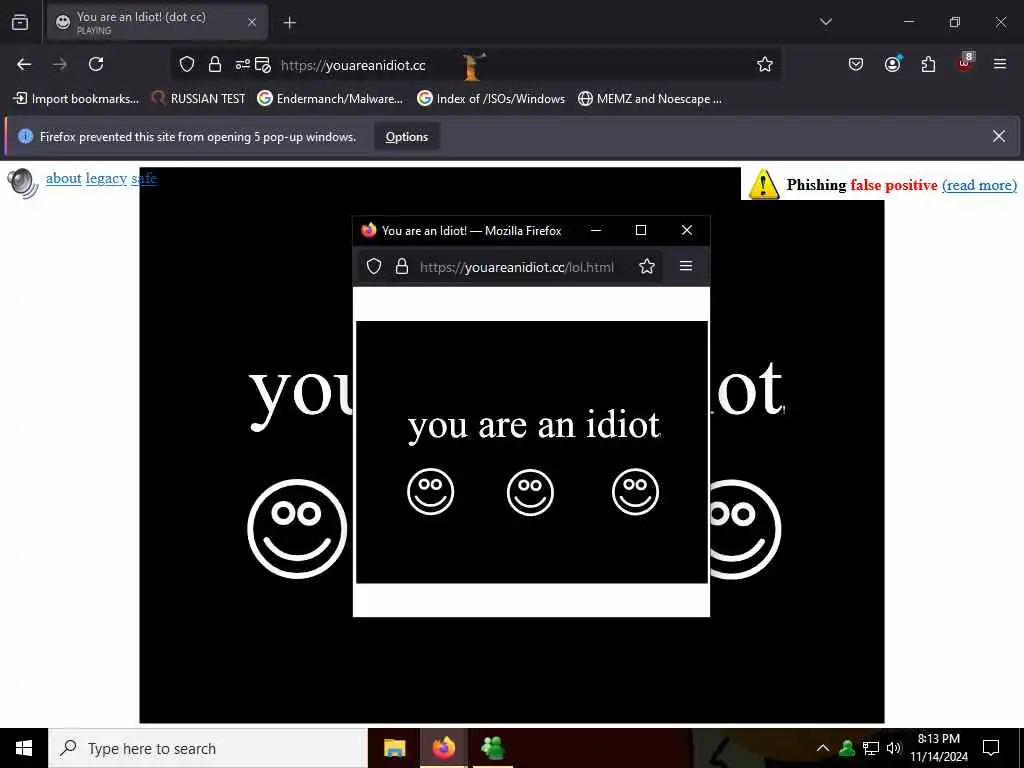
Task: Close the 'You are an Idiot!' tab
Action: [x=251, y=22]
